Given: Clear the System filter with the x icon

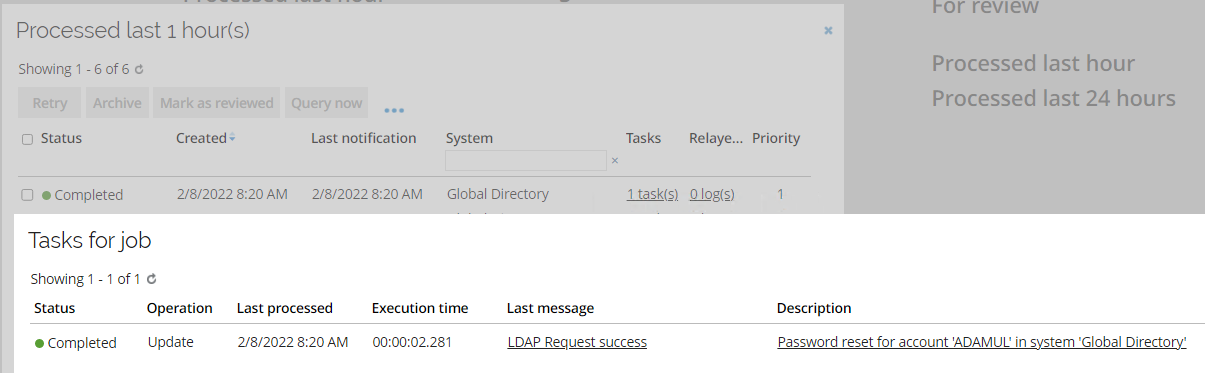Looking at the screenshot, I should click(615, 160).
